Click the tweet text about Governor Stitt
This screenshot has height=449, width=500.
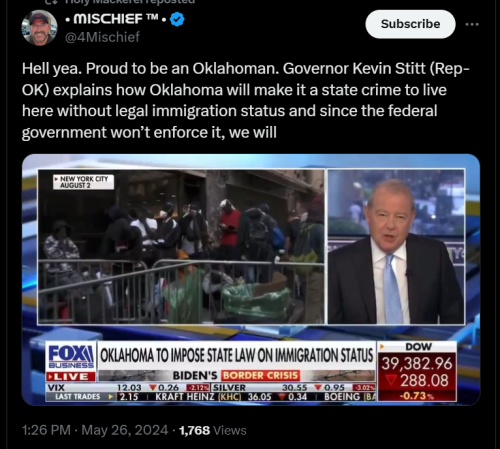pyautogui.click(x=246, y=100)
